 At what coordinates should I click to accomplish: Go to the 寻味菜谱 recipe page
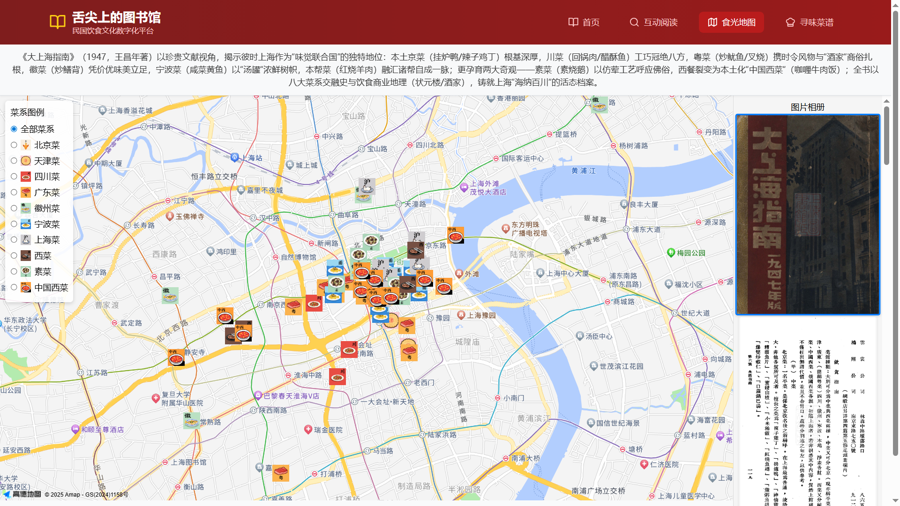[x=809, y=22]
